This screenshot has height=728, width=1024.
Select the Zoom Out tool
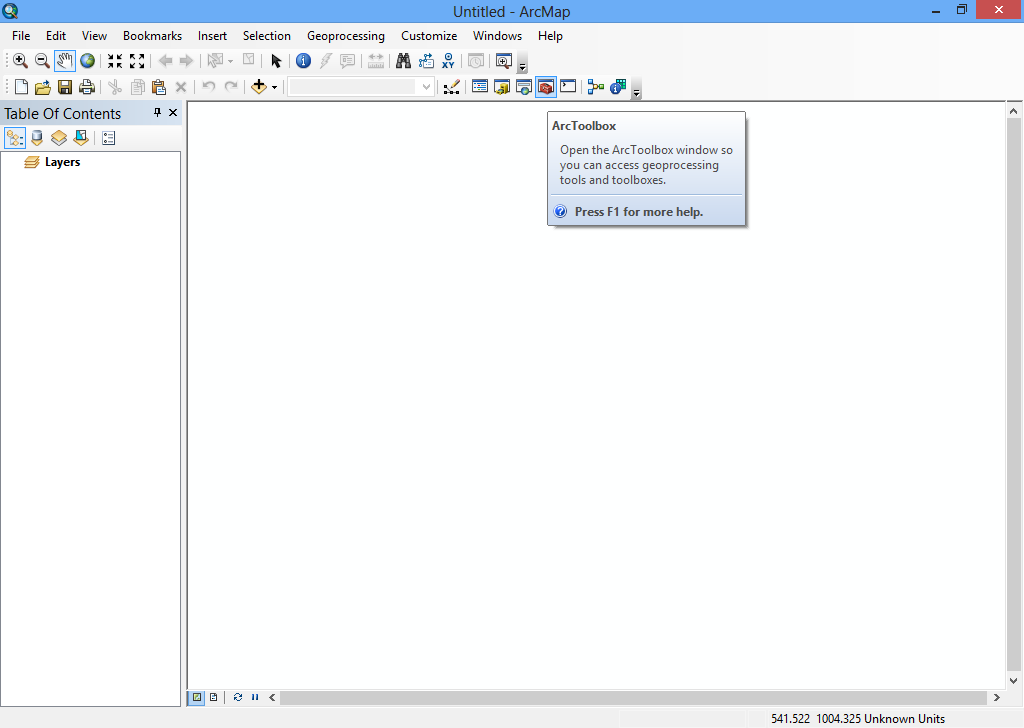point(42,61)
